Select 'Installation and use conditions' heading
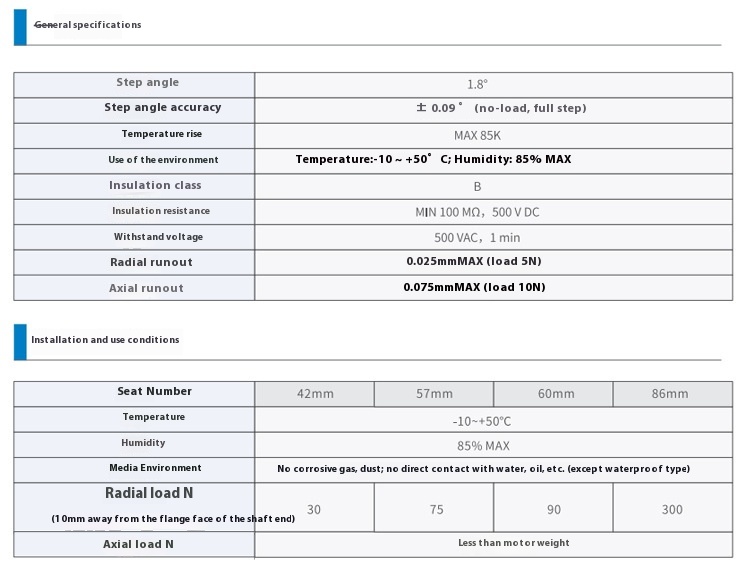This screenshot has width=750, height=570. [105, 340]
